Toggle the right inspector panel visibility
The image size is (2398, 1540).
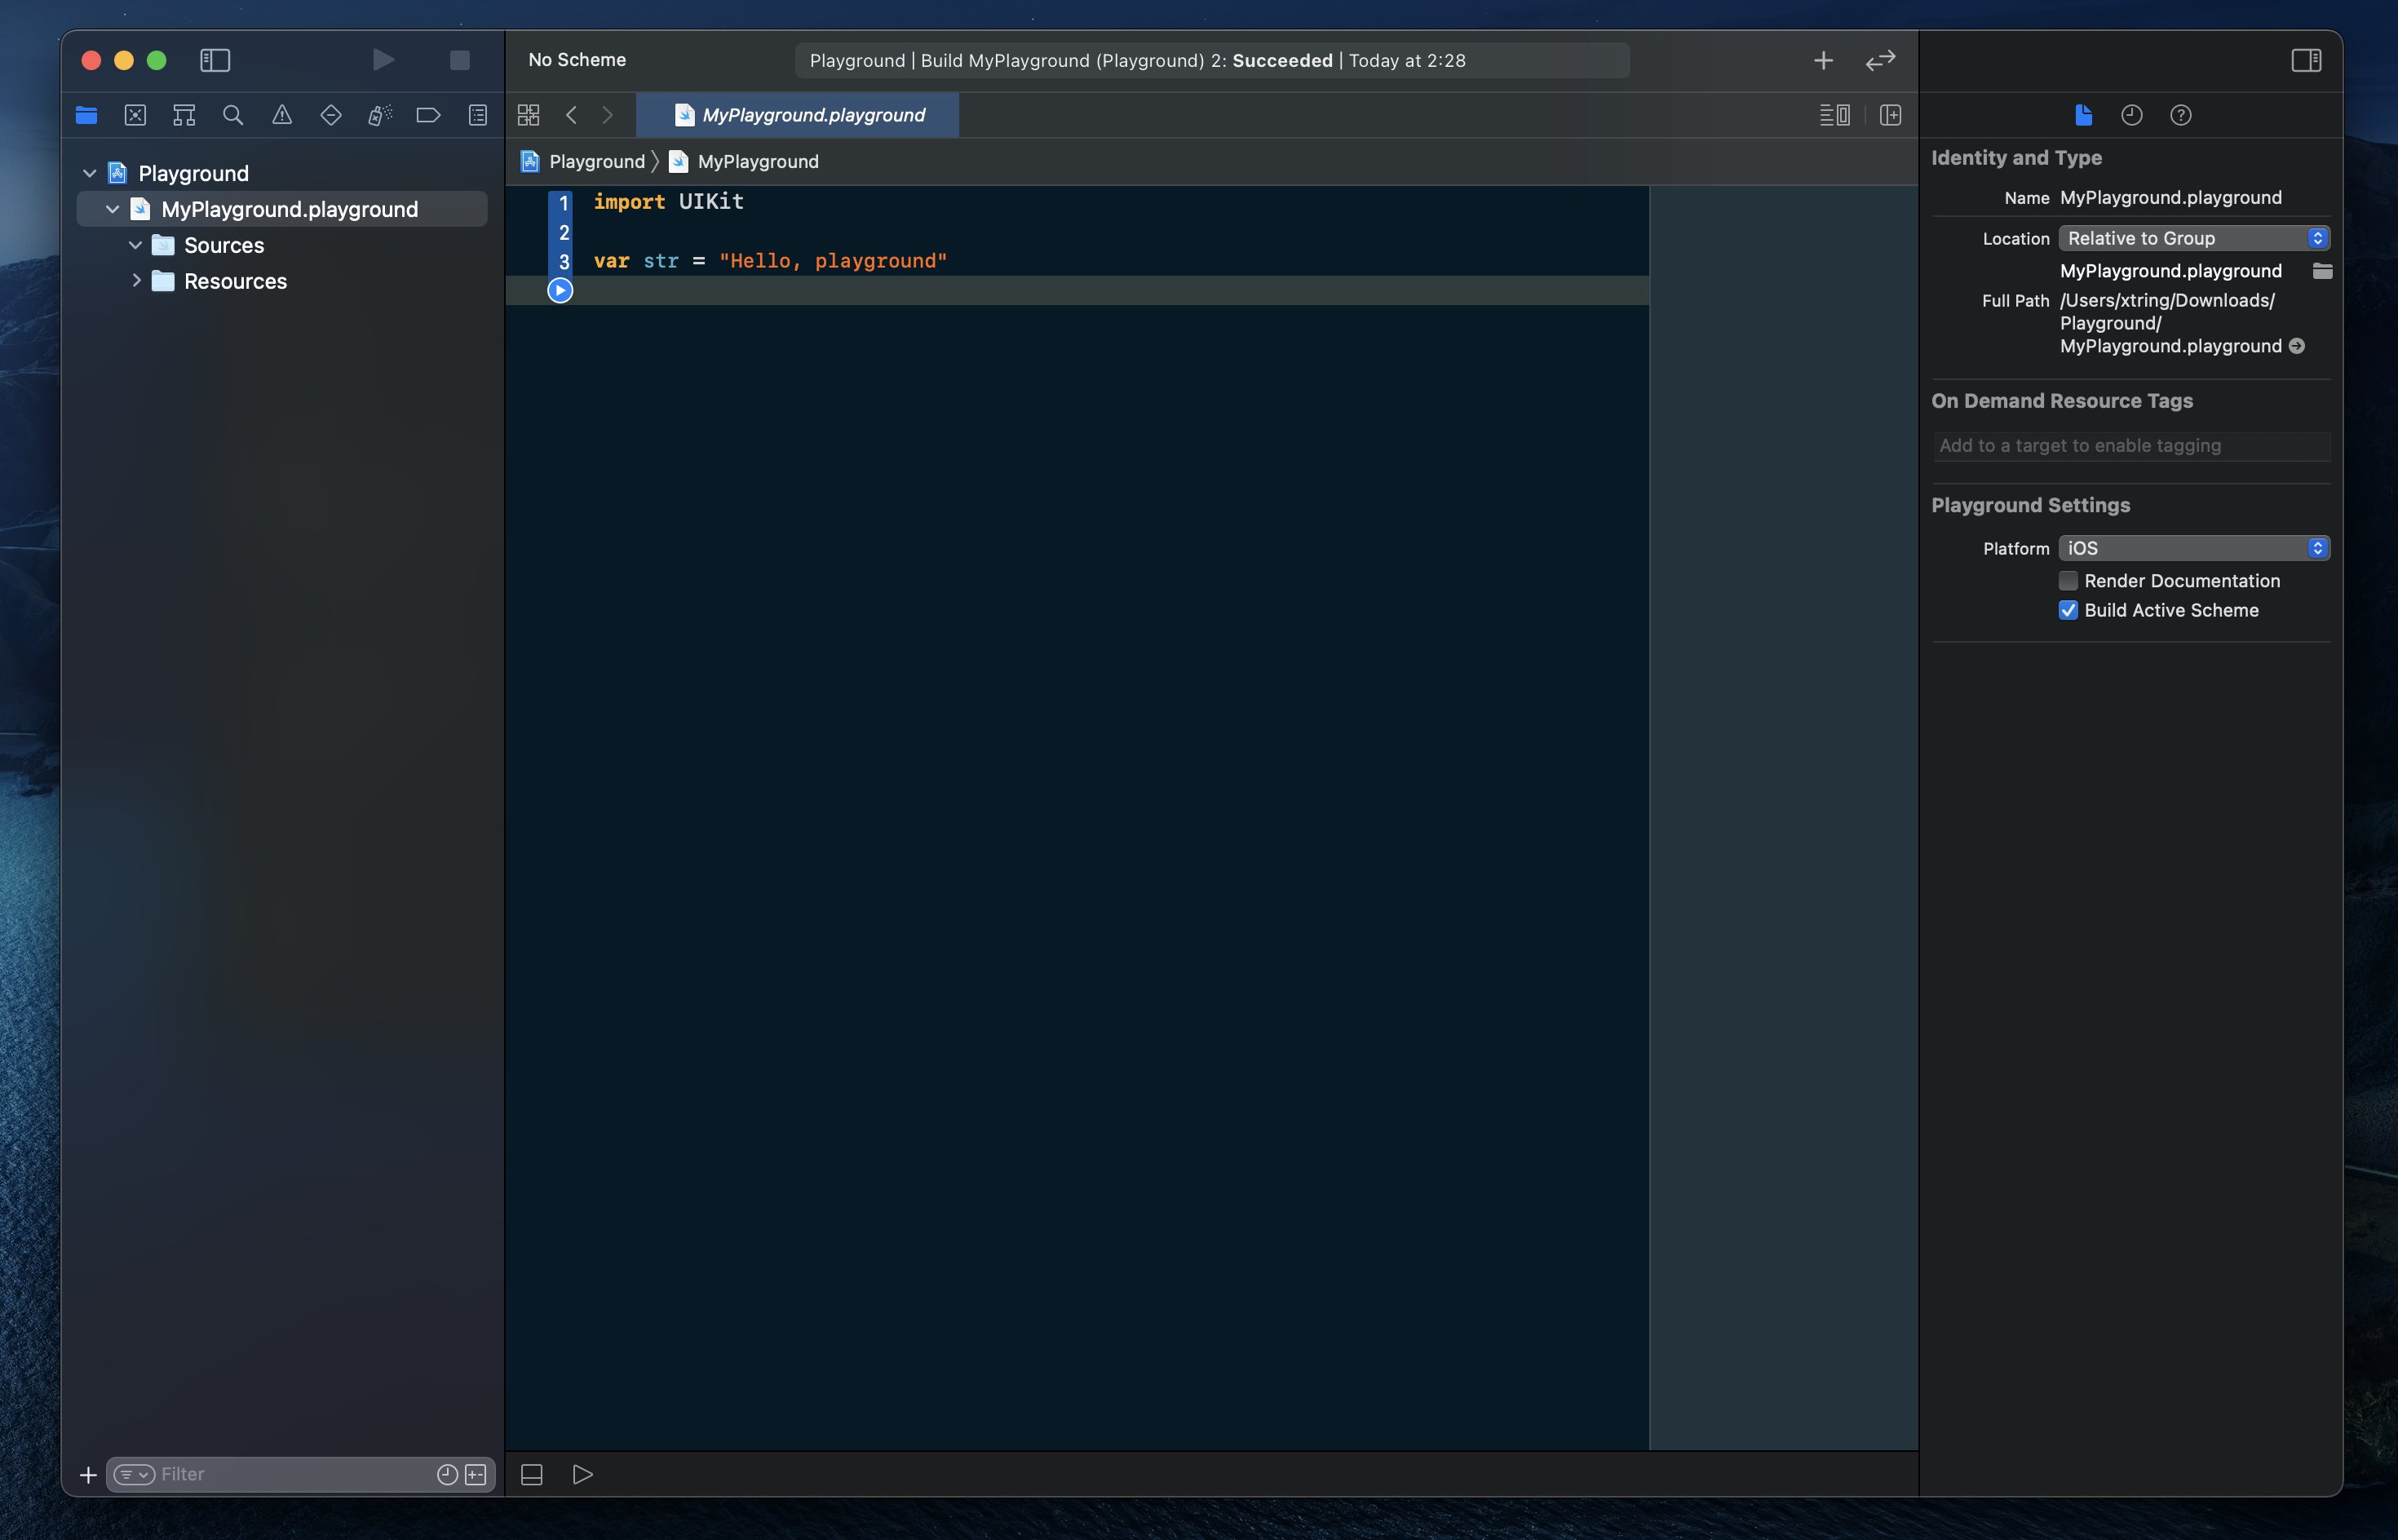[x=2306, y=60]
